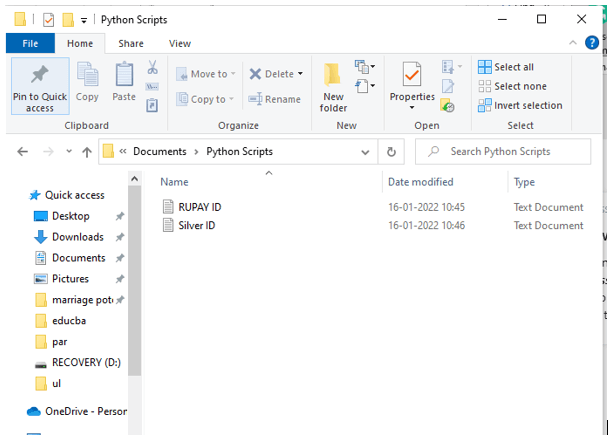Click the navigation pane scroll up arrow

pyautogui.click(x=135, y=179)
